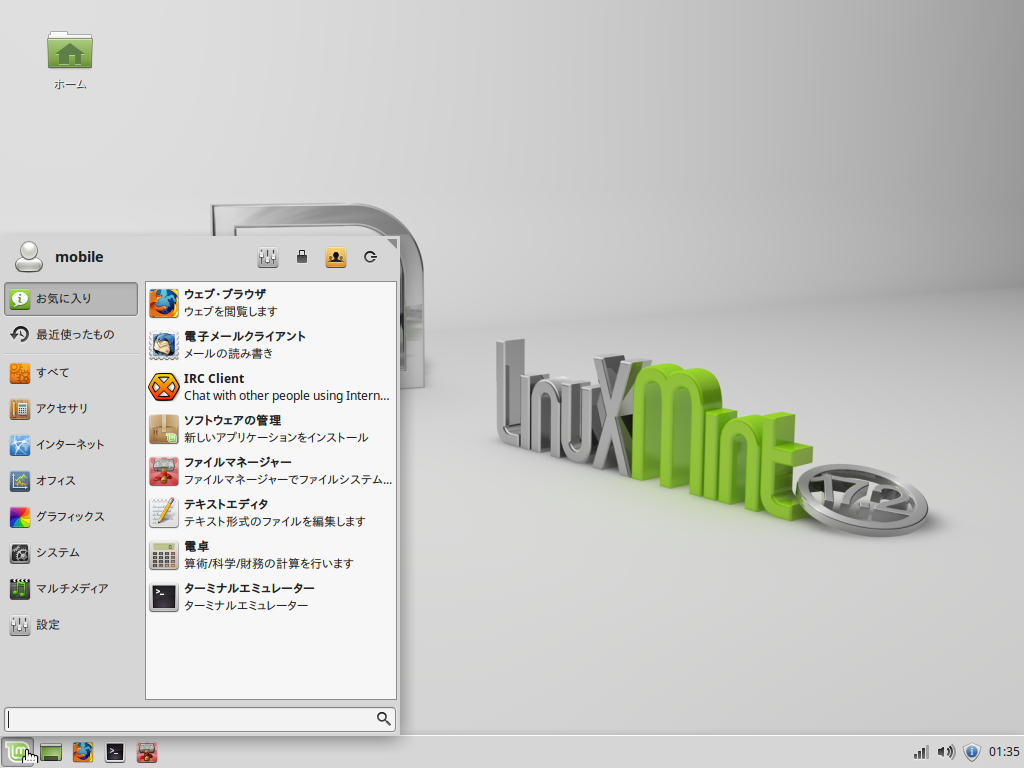The width and height of the screenshot is (1024, 768).
Task: Click the mobile user avatar icon
Action: click(29, 257)
